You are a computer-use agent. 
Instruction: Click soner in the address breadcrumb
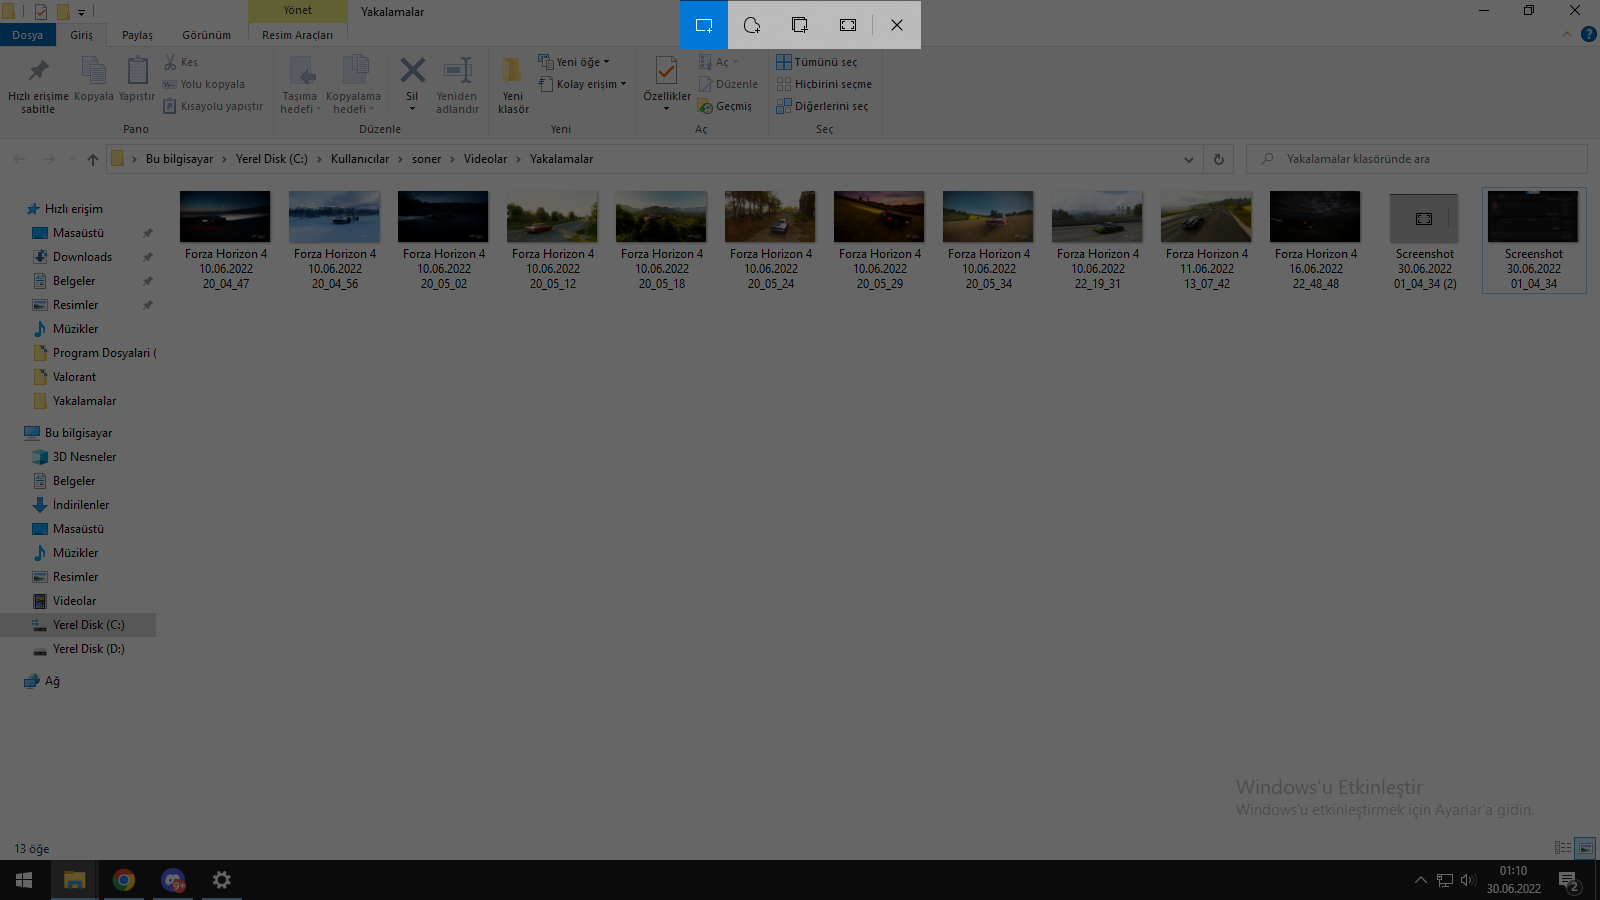point(426,159)
